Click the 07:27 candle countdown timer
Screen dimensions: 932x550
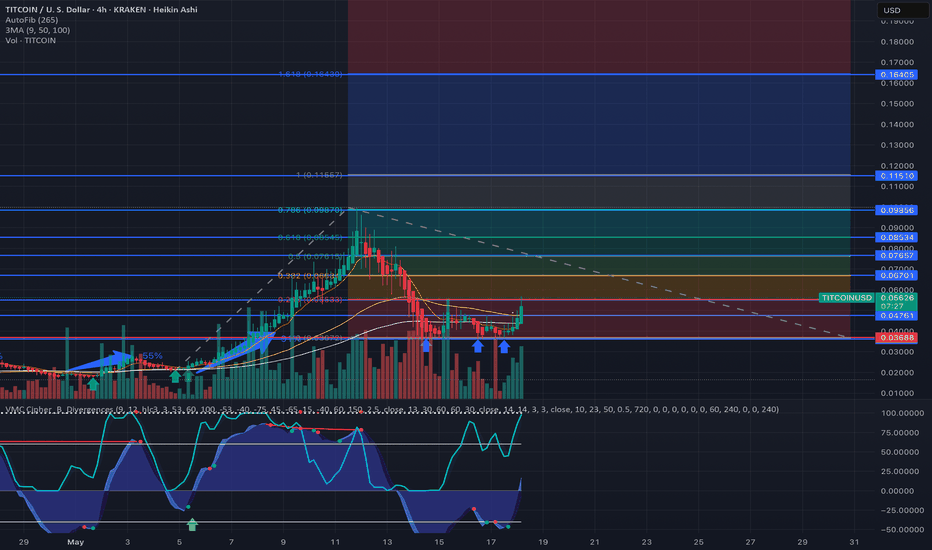[x=892, y=306]
